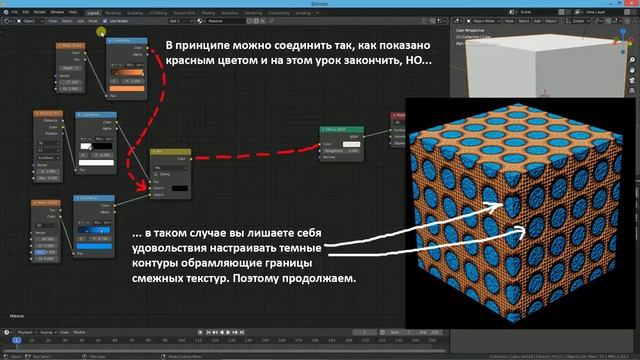Play animation forward button
640x360 pixels.
coord(228,332)
